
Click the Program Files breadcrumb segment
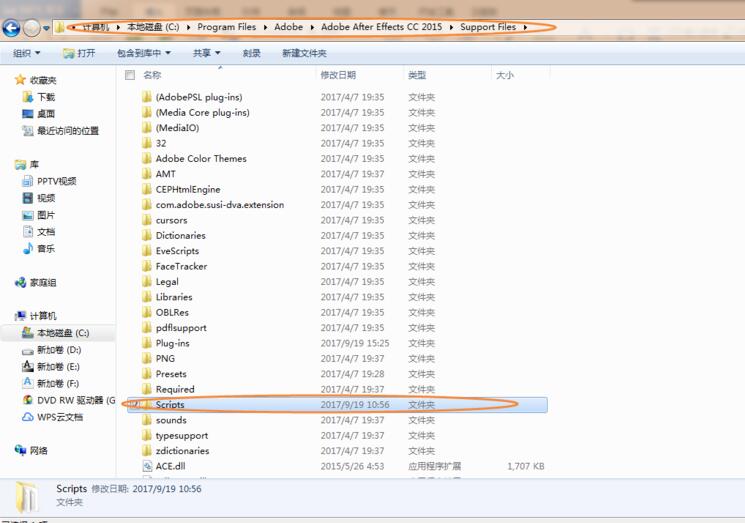tap(227, 27)
